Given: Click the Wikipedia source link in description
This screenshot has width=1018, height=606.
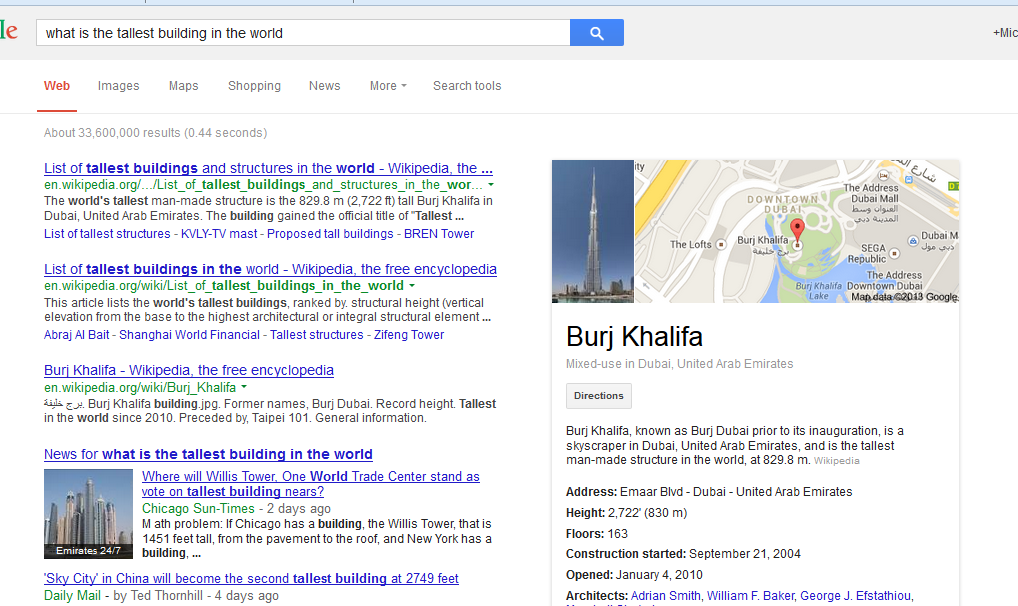Looking at the screenshot, I should pos(837,461).
